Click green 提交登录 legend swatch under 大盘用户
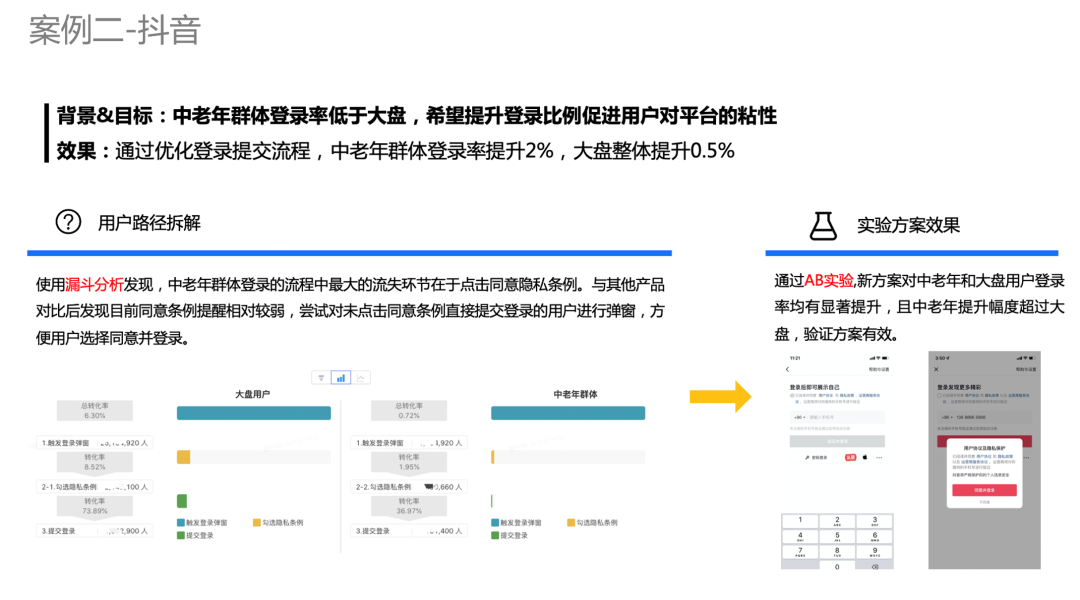The image size is (1080, 600). pos(180,535)
